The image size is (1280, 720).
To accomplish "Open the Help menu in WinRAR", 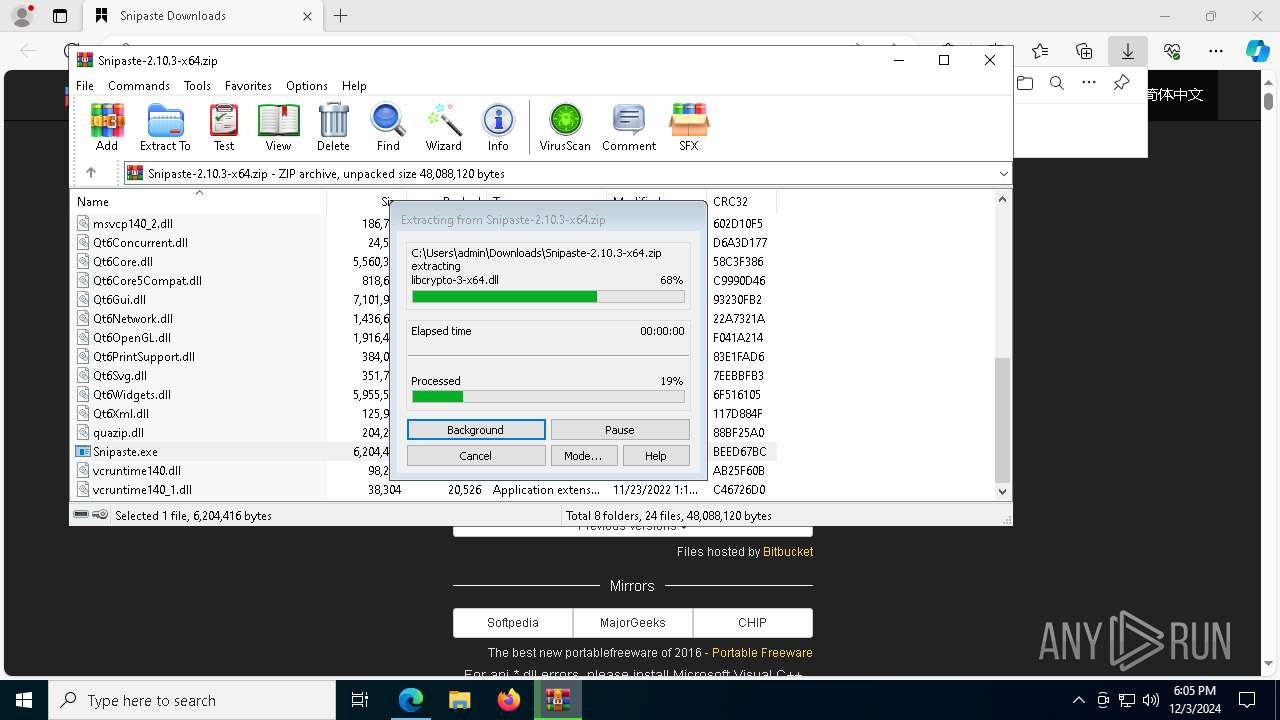I will 354,86.
